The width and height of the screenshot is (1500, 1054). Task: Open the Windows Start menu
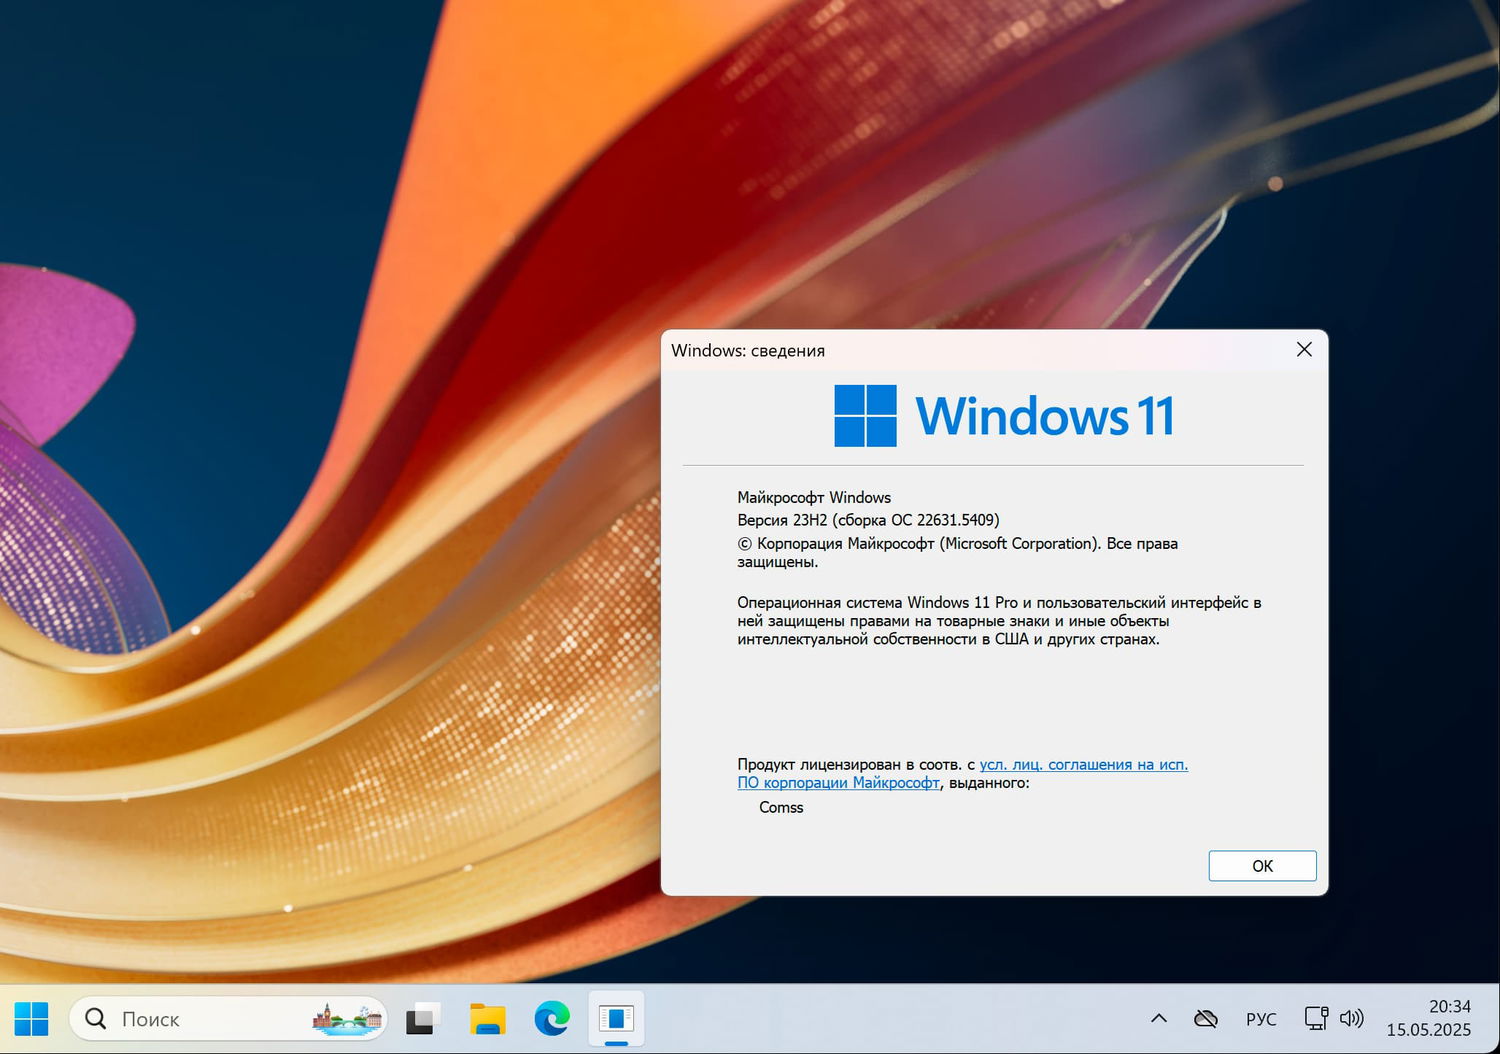31,1019
